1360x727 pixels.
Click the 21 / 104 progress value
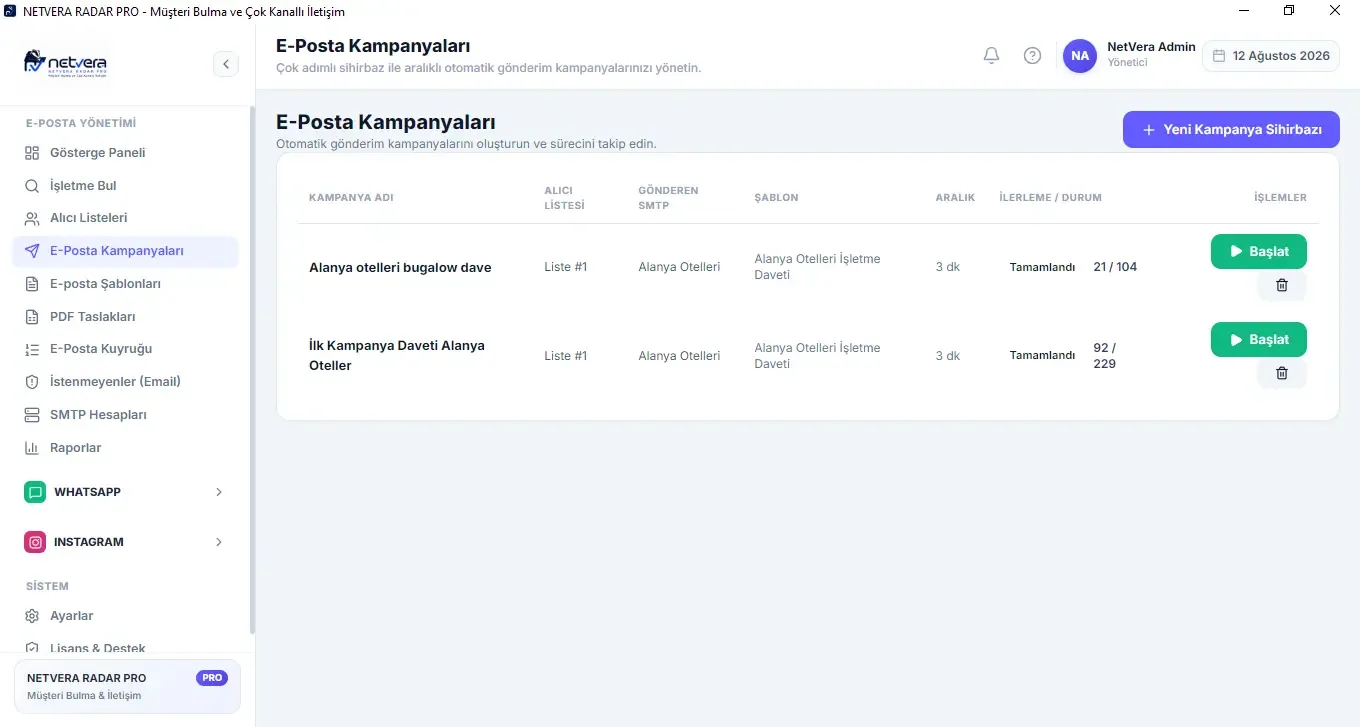(1115, 267)
